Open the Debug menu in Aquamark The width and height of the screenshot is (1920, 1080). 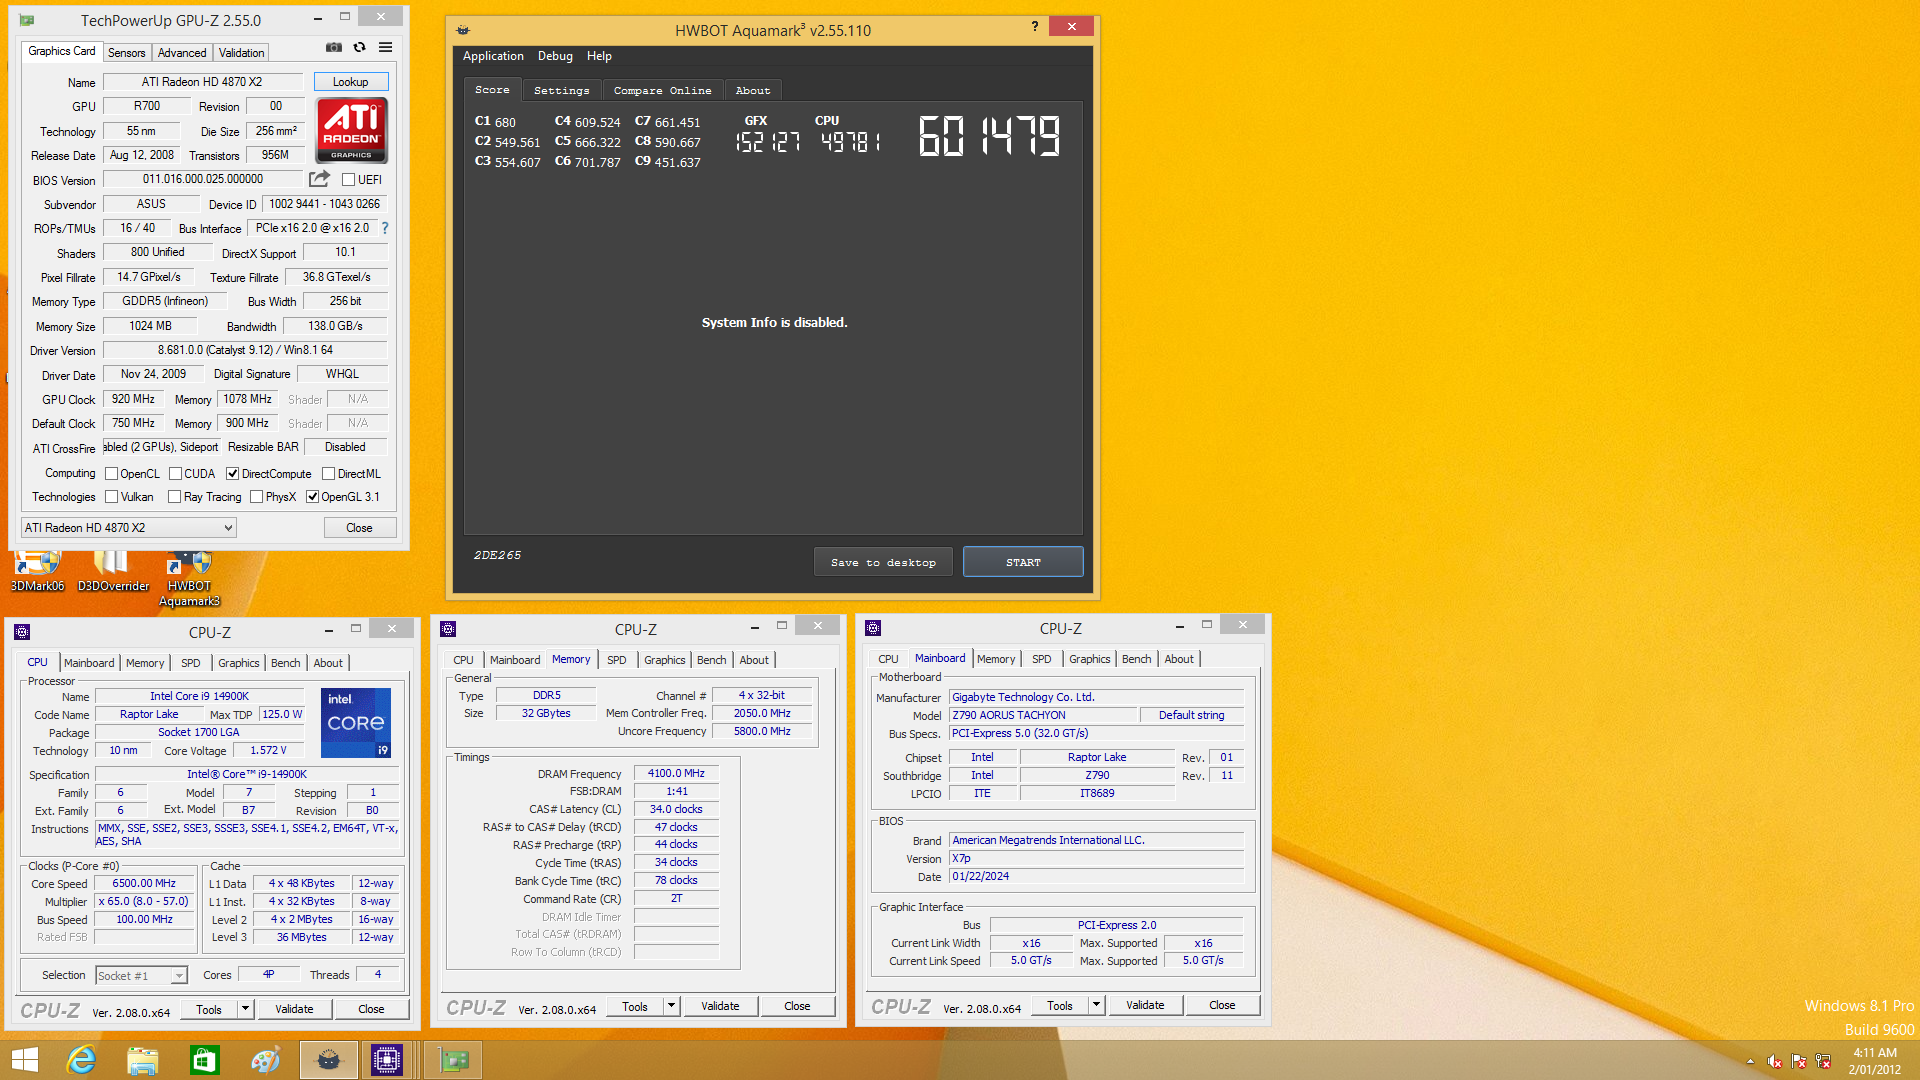coord(555,56)
